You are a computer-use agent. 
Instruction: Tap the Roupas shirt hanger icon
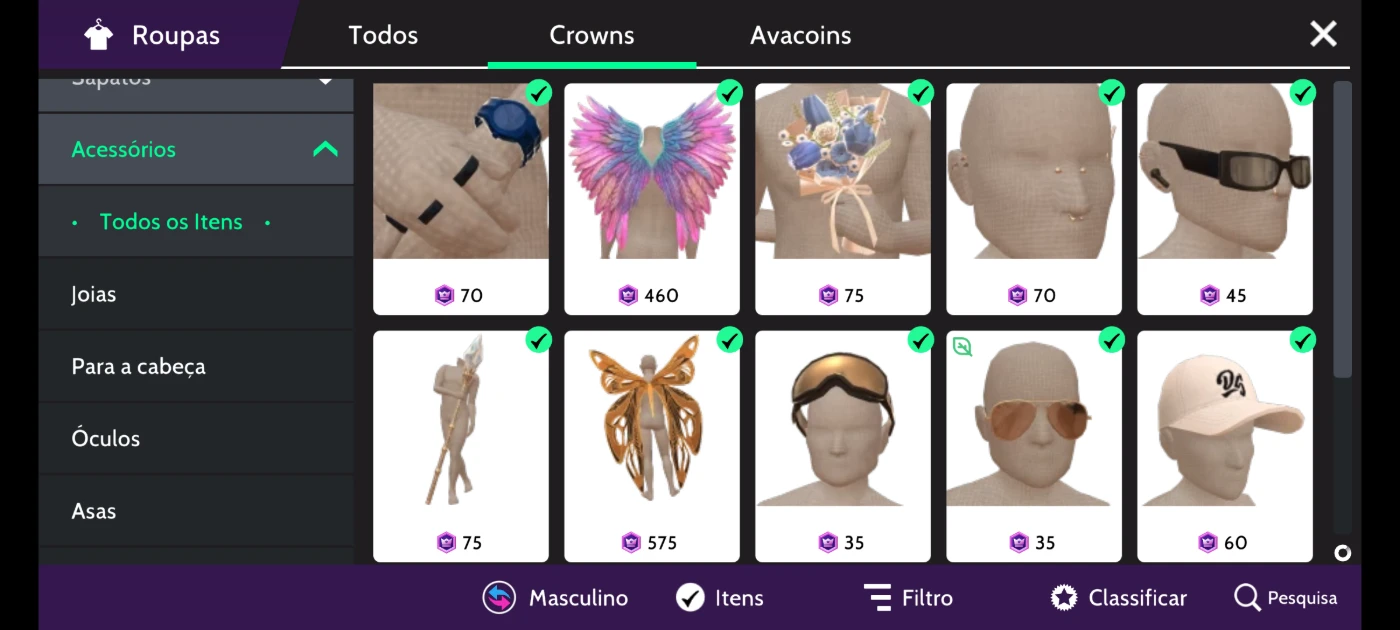click(98, 35)
